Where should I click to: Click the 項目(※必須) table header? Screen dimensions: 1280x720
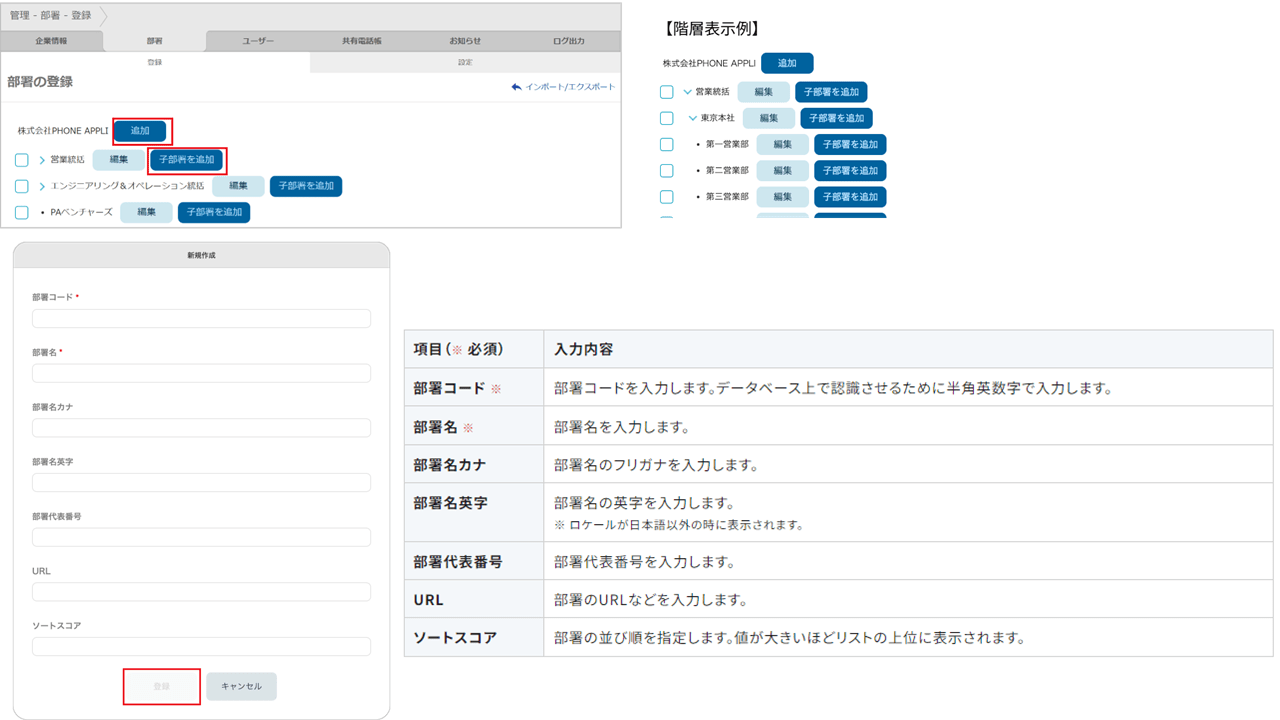(x=474, y=350)
